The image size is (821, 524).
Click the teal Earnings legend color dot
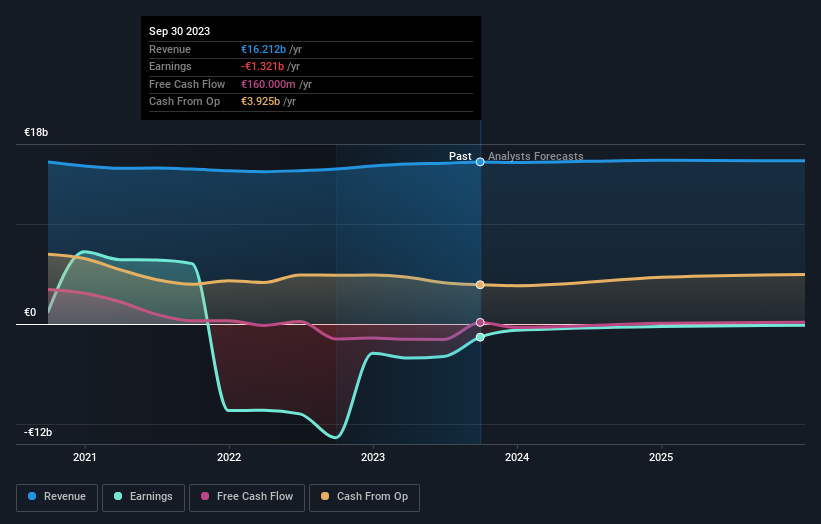118,496
